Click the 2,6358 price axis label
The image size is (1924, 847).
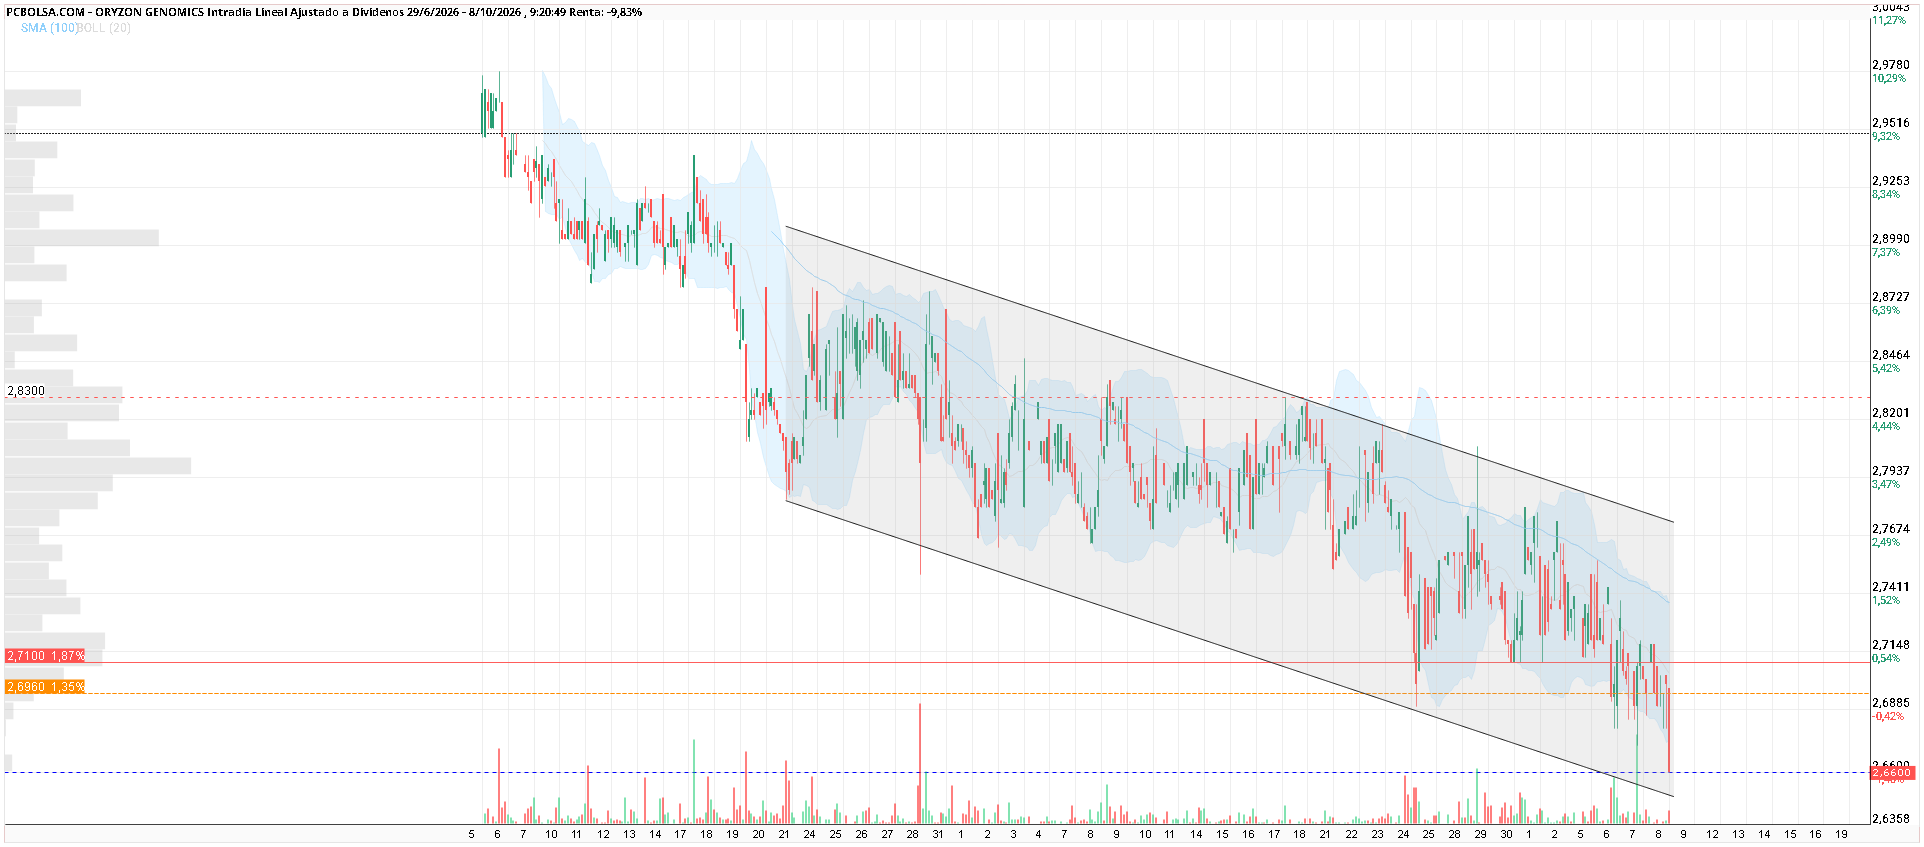(x=1890, y=819)
